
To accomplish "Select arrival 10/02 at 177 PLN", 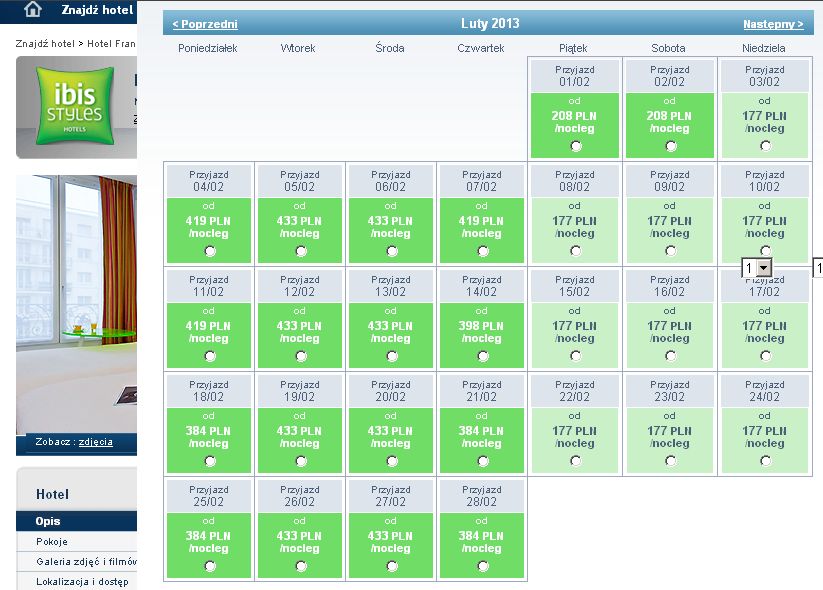I will (765, 250).
